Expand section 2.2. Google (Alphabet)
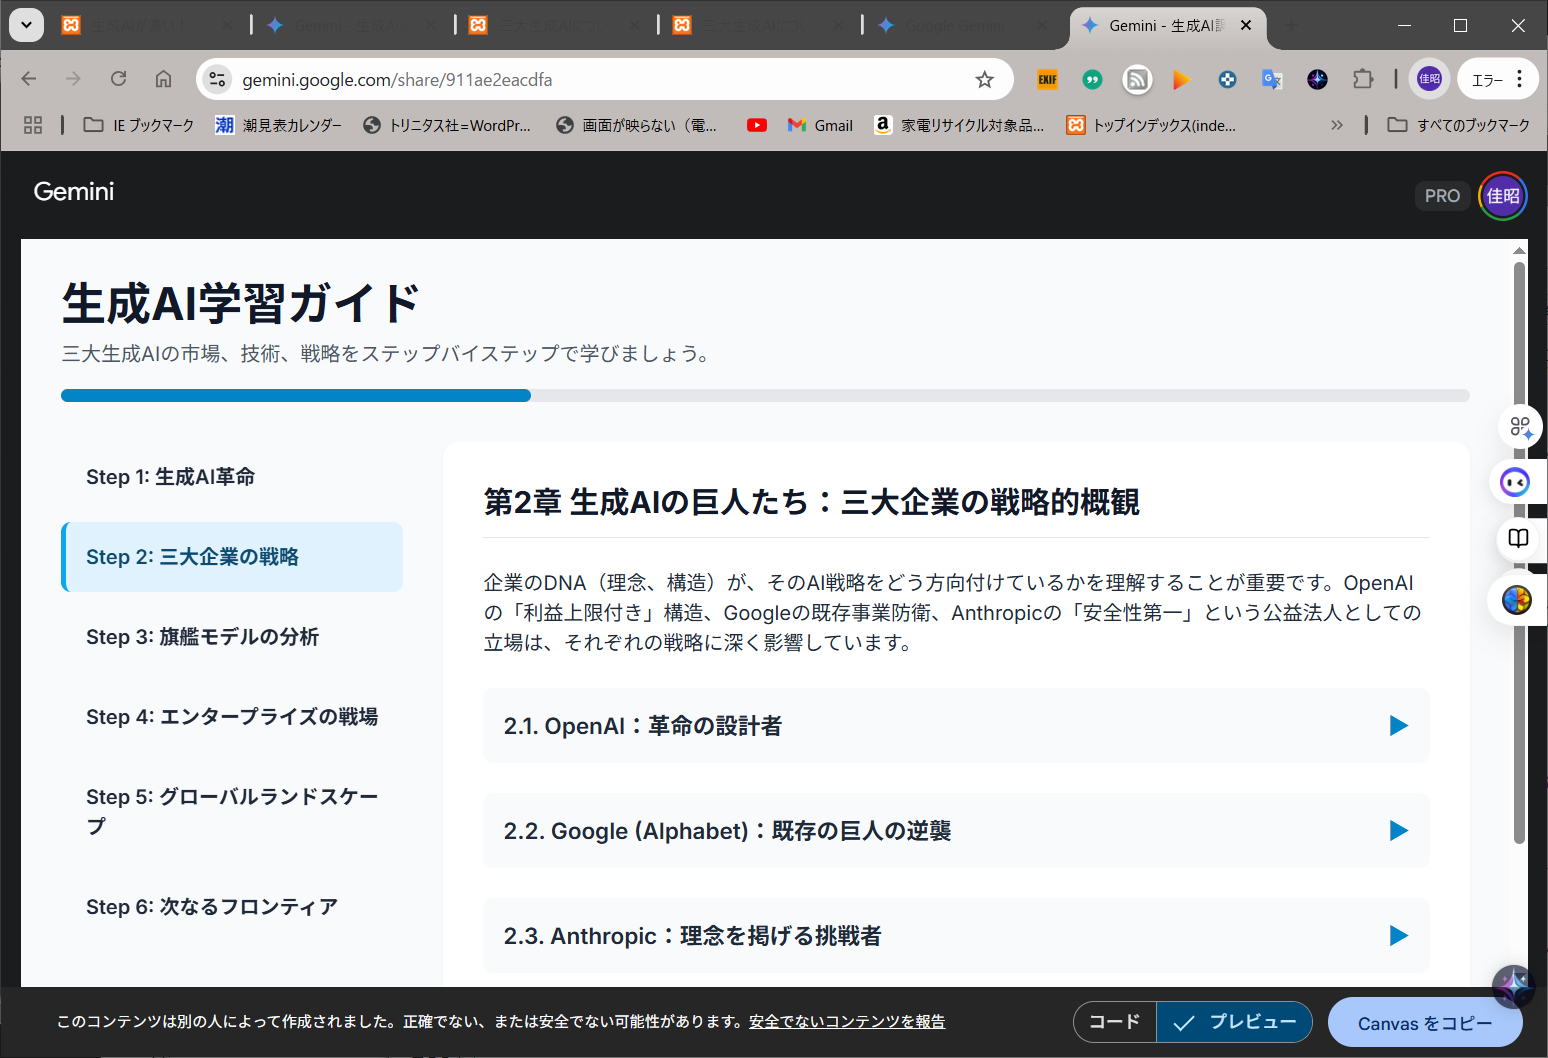Image resolution: width=1548 pixels, height=1058 pixels. (x=956, y=830)
